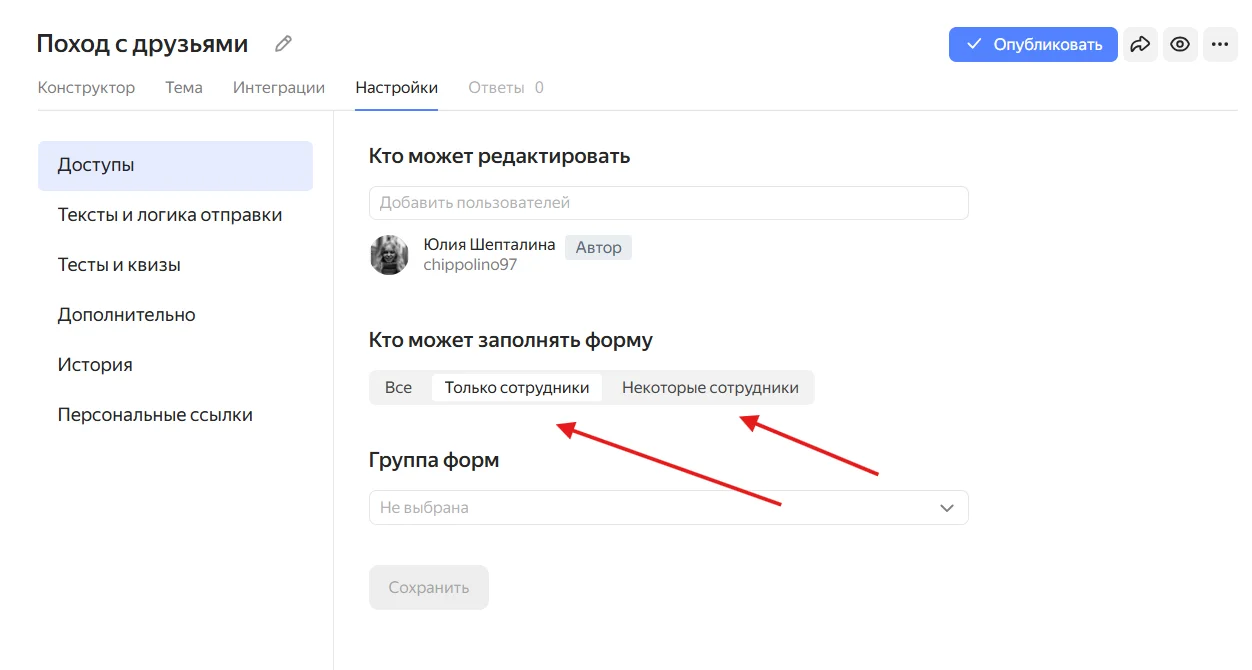Screen dimensions: 1252x670
Task: Click Юлия Шепталина's avatar picture
Action: pos(389,255)
